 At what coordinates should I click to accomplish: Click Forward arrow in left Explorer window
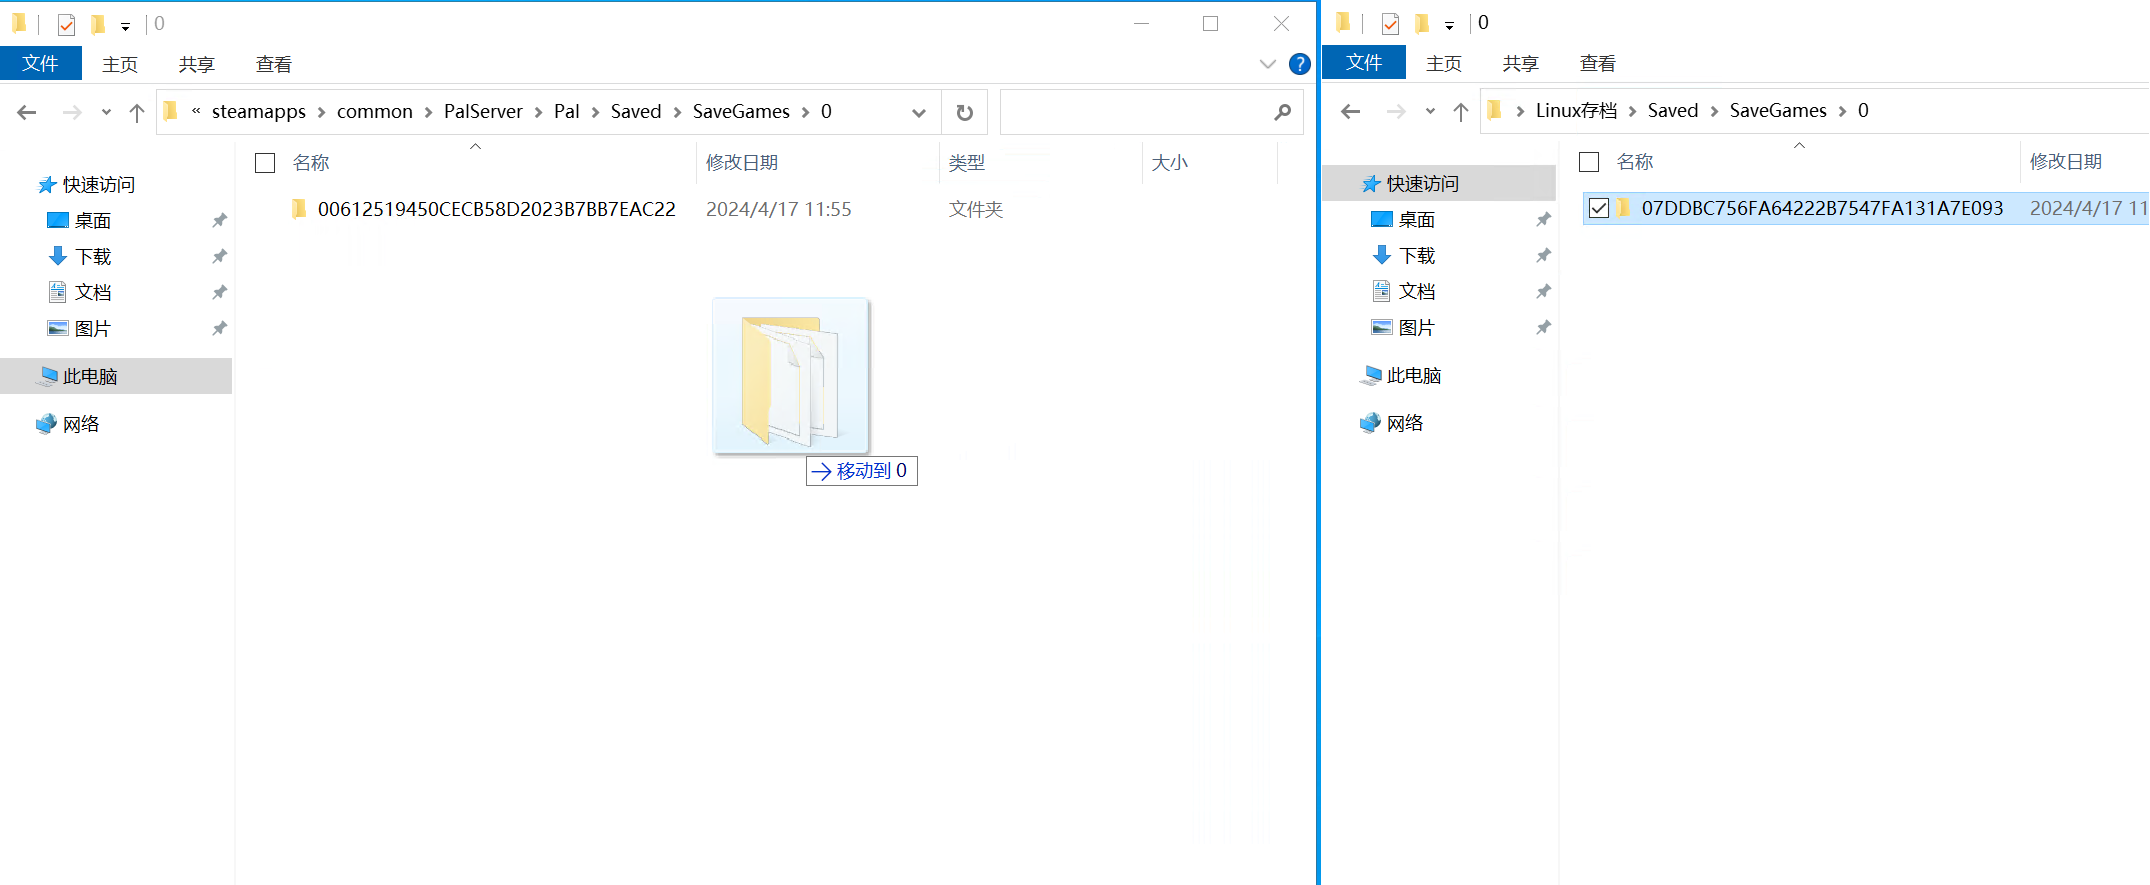72,112
